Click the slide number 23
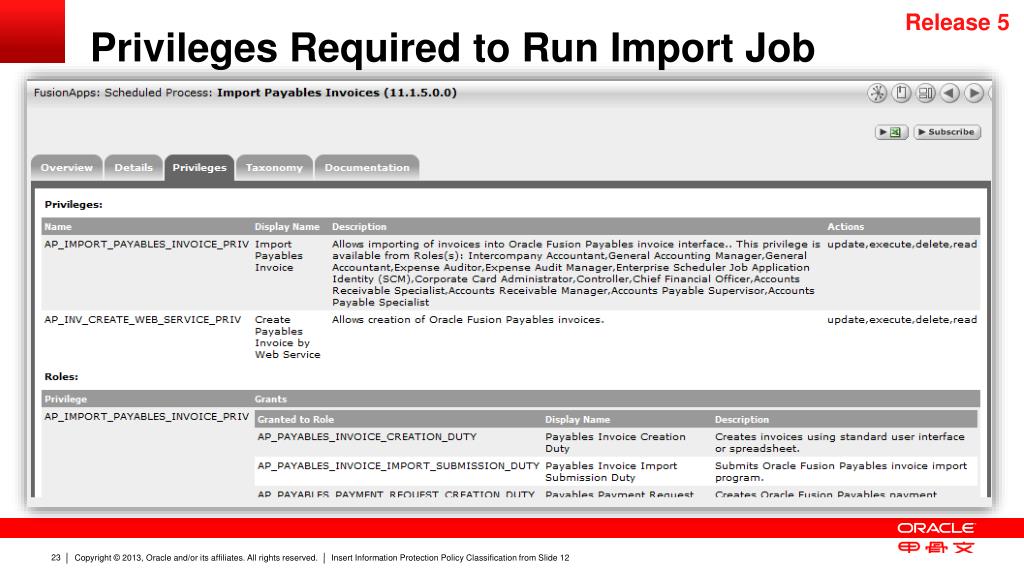1024x576 pixels. click(56, 558)
